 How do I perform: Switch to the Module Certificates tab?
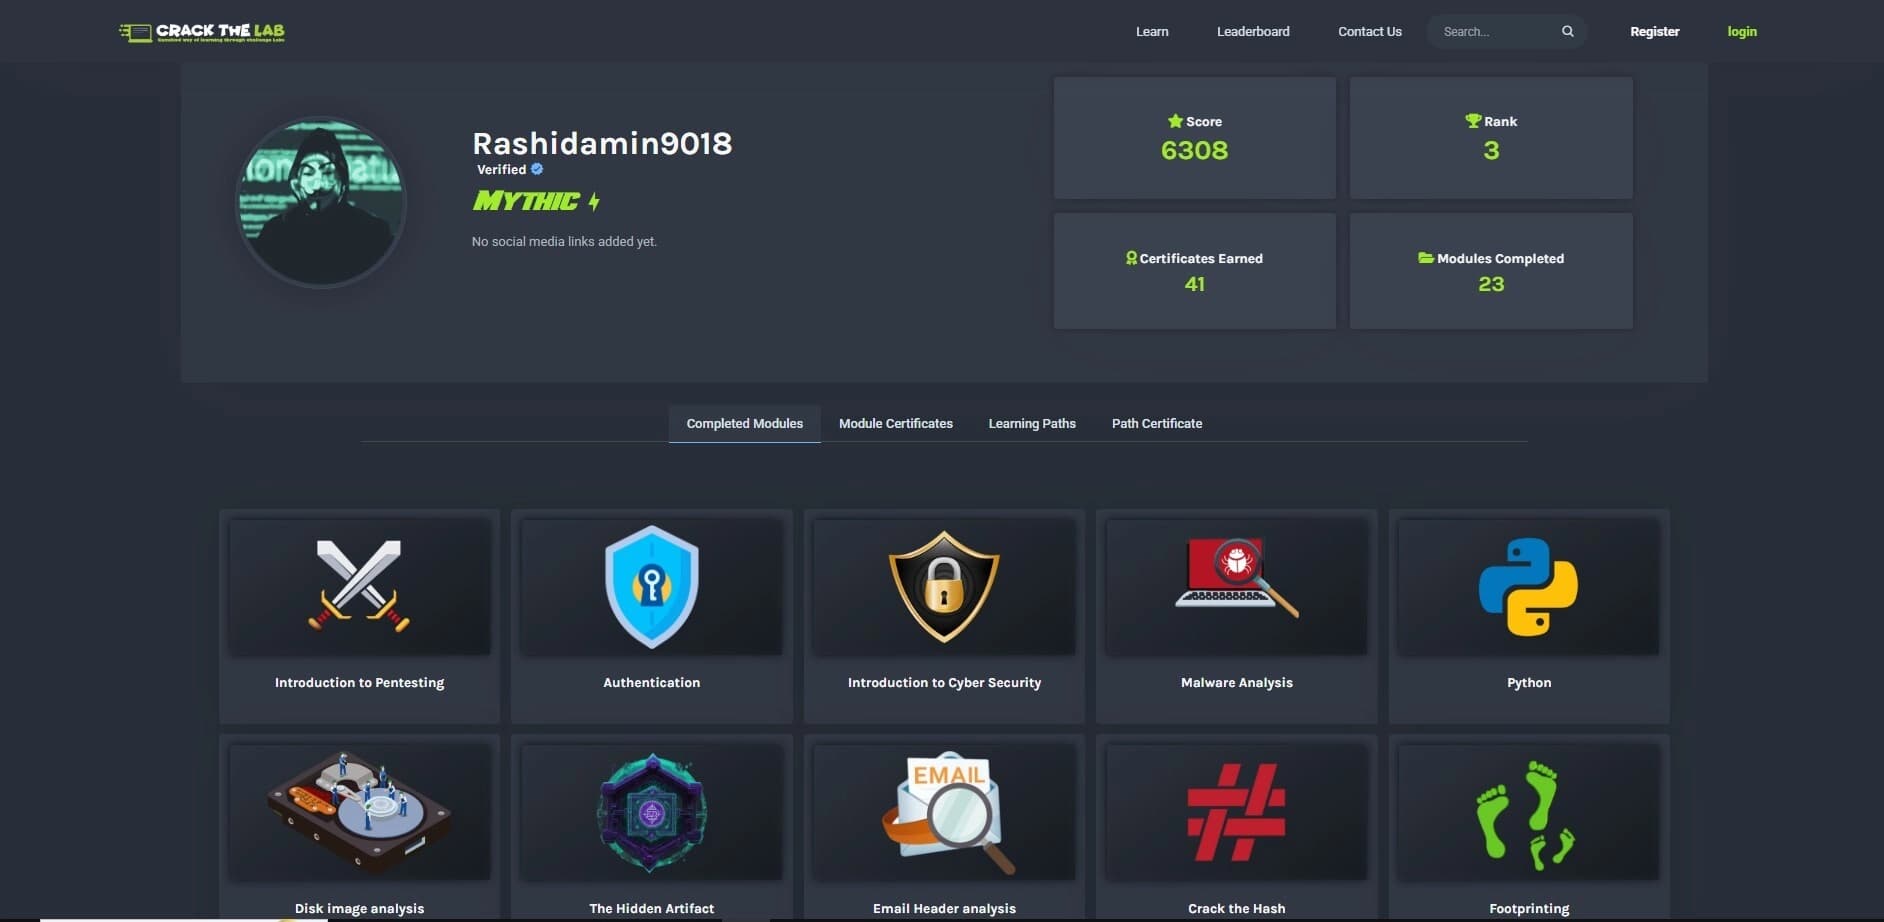pyautogui.click(x=895, y=423)
